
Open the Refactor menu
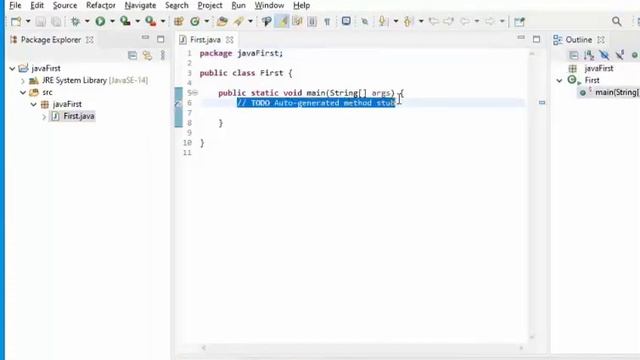click(101, 5)
